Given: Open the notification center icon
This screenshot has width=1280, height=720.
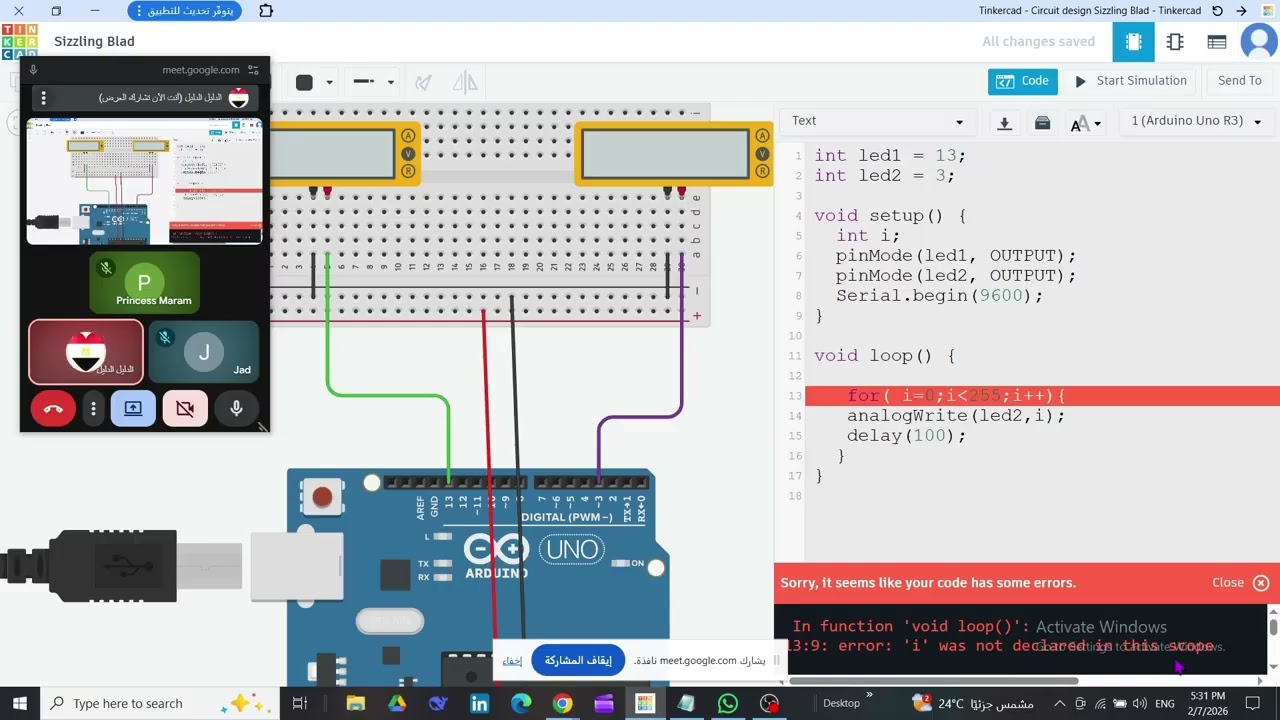Looking at the screenshot, I should (1252, 703).
